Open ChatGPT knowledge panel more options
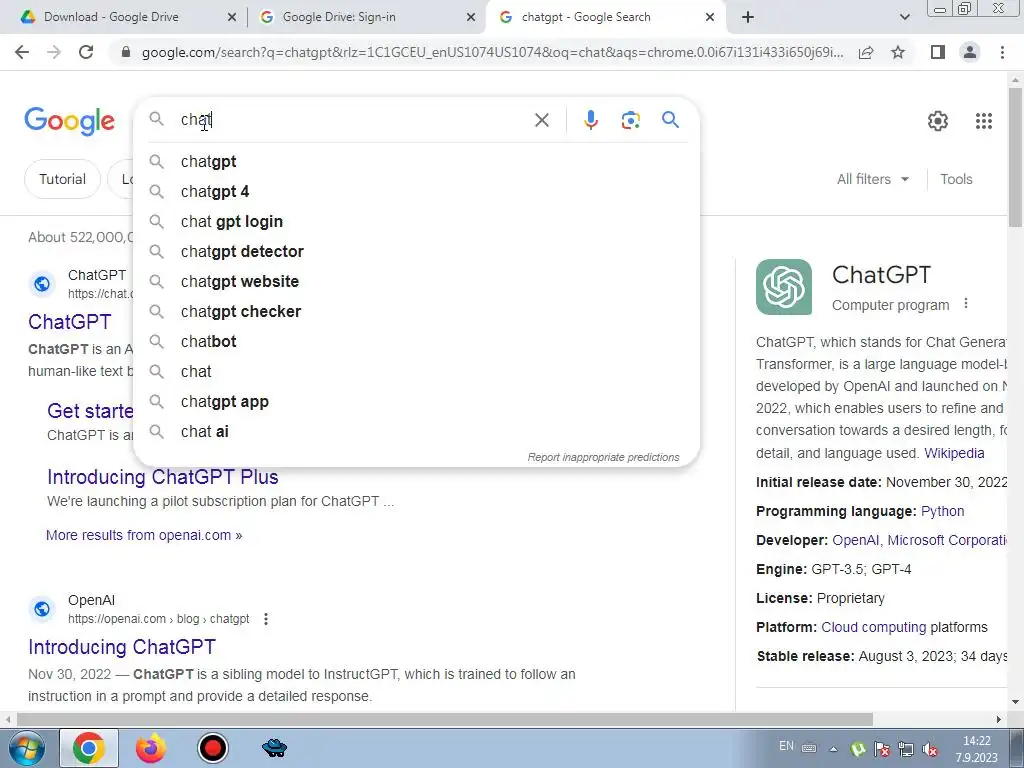 (x=966, y=304)
